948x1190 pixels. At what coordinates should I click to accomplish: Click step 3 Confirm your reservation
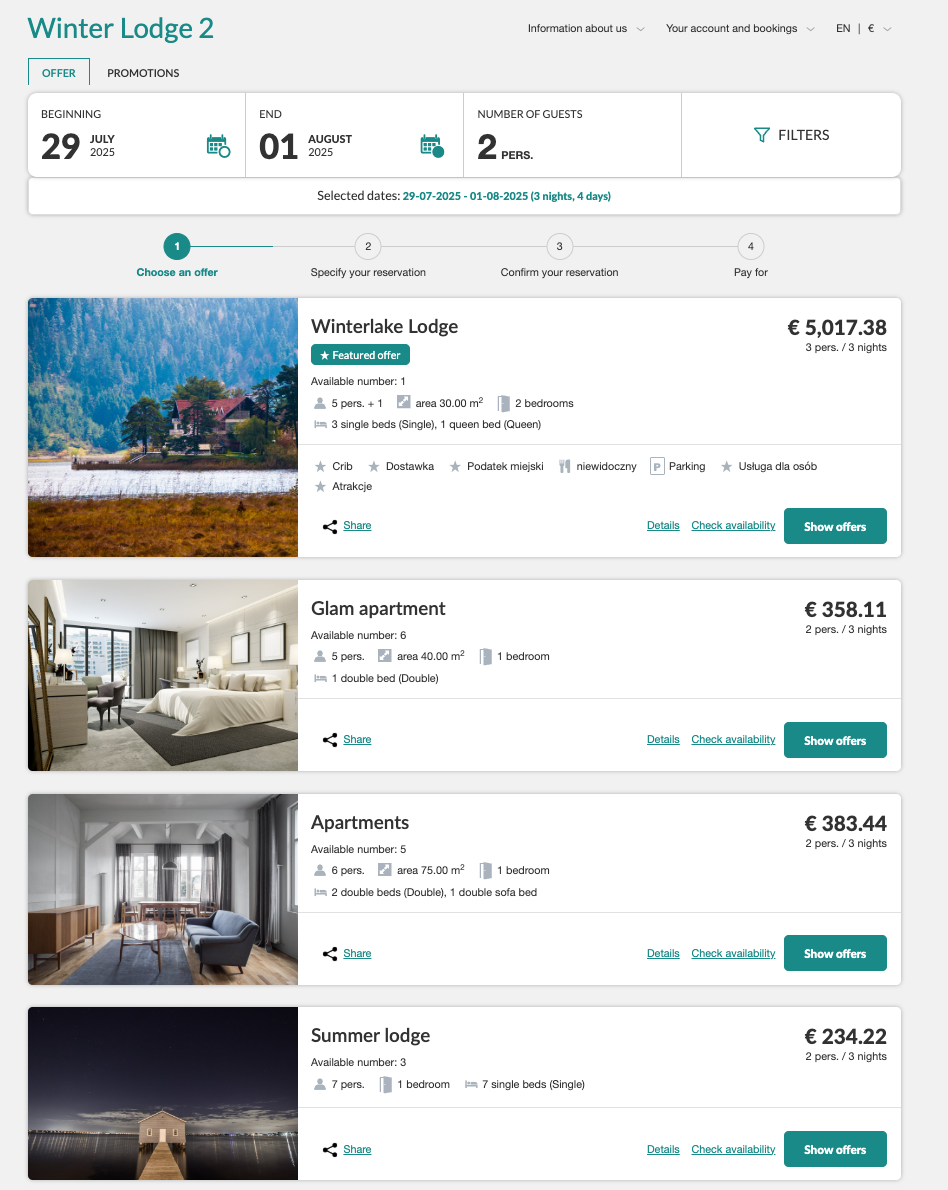pos(559,247)
